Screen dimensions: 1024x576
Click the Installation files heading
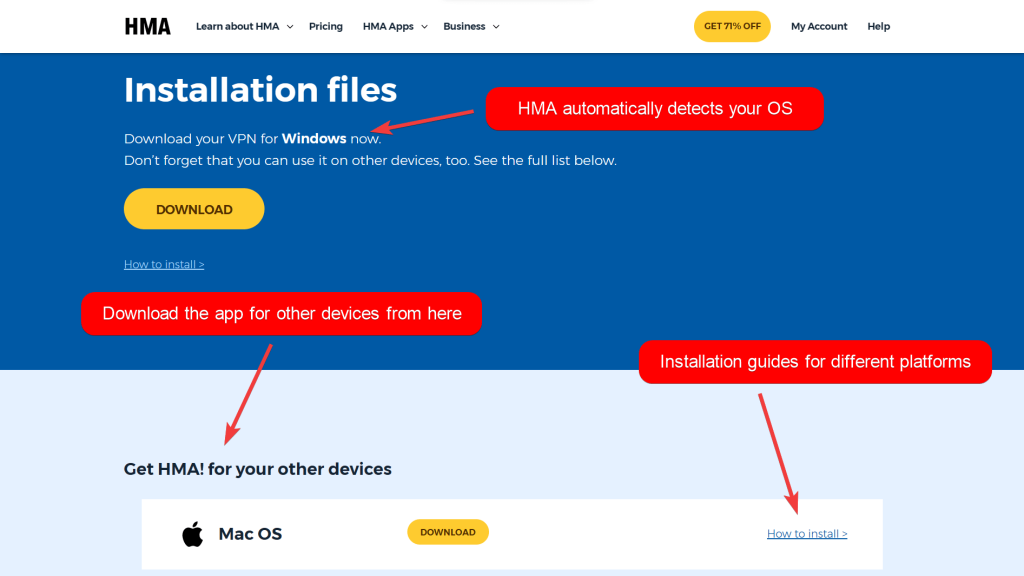[x=261, y=89]
